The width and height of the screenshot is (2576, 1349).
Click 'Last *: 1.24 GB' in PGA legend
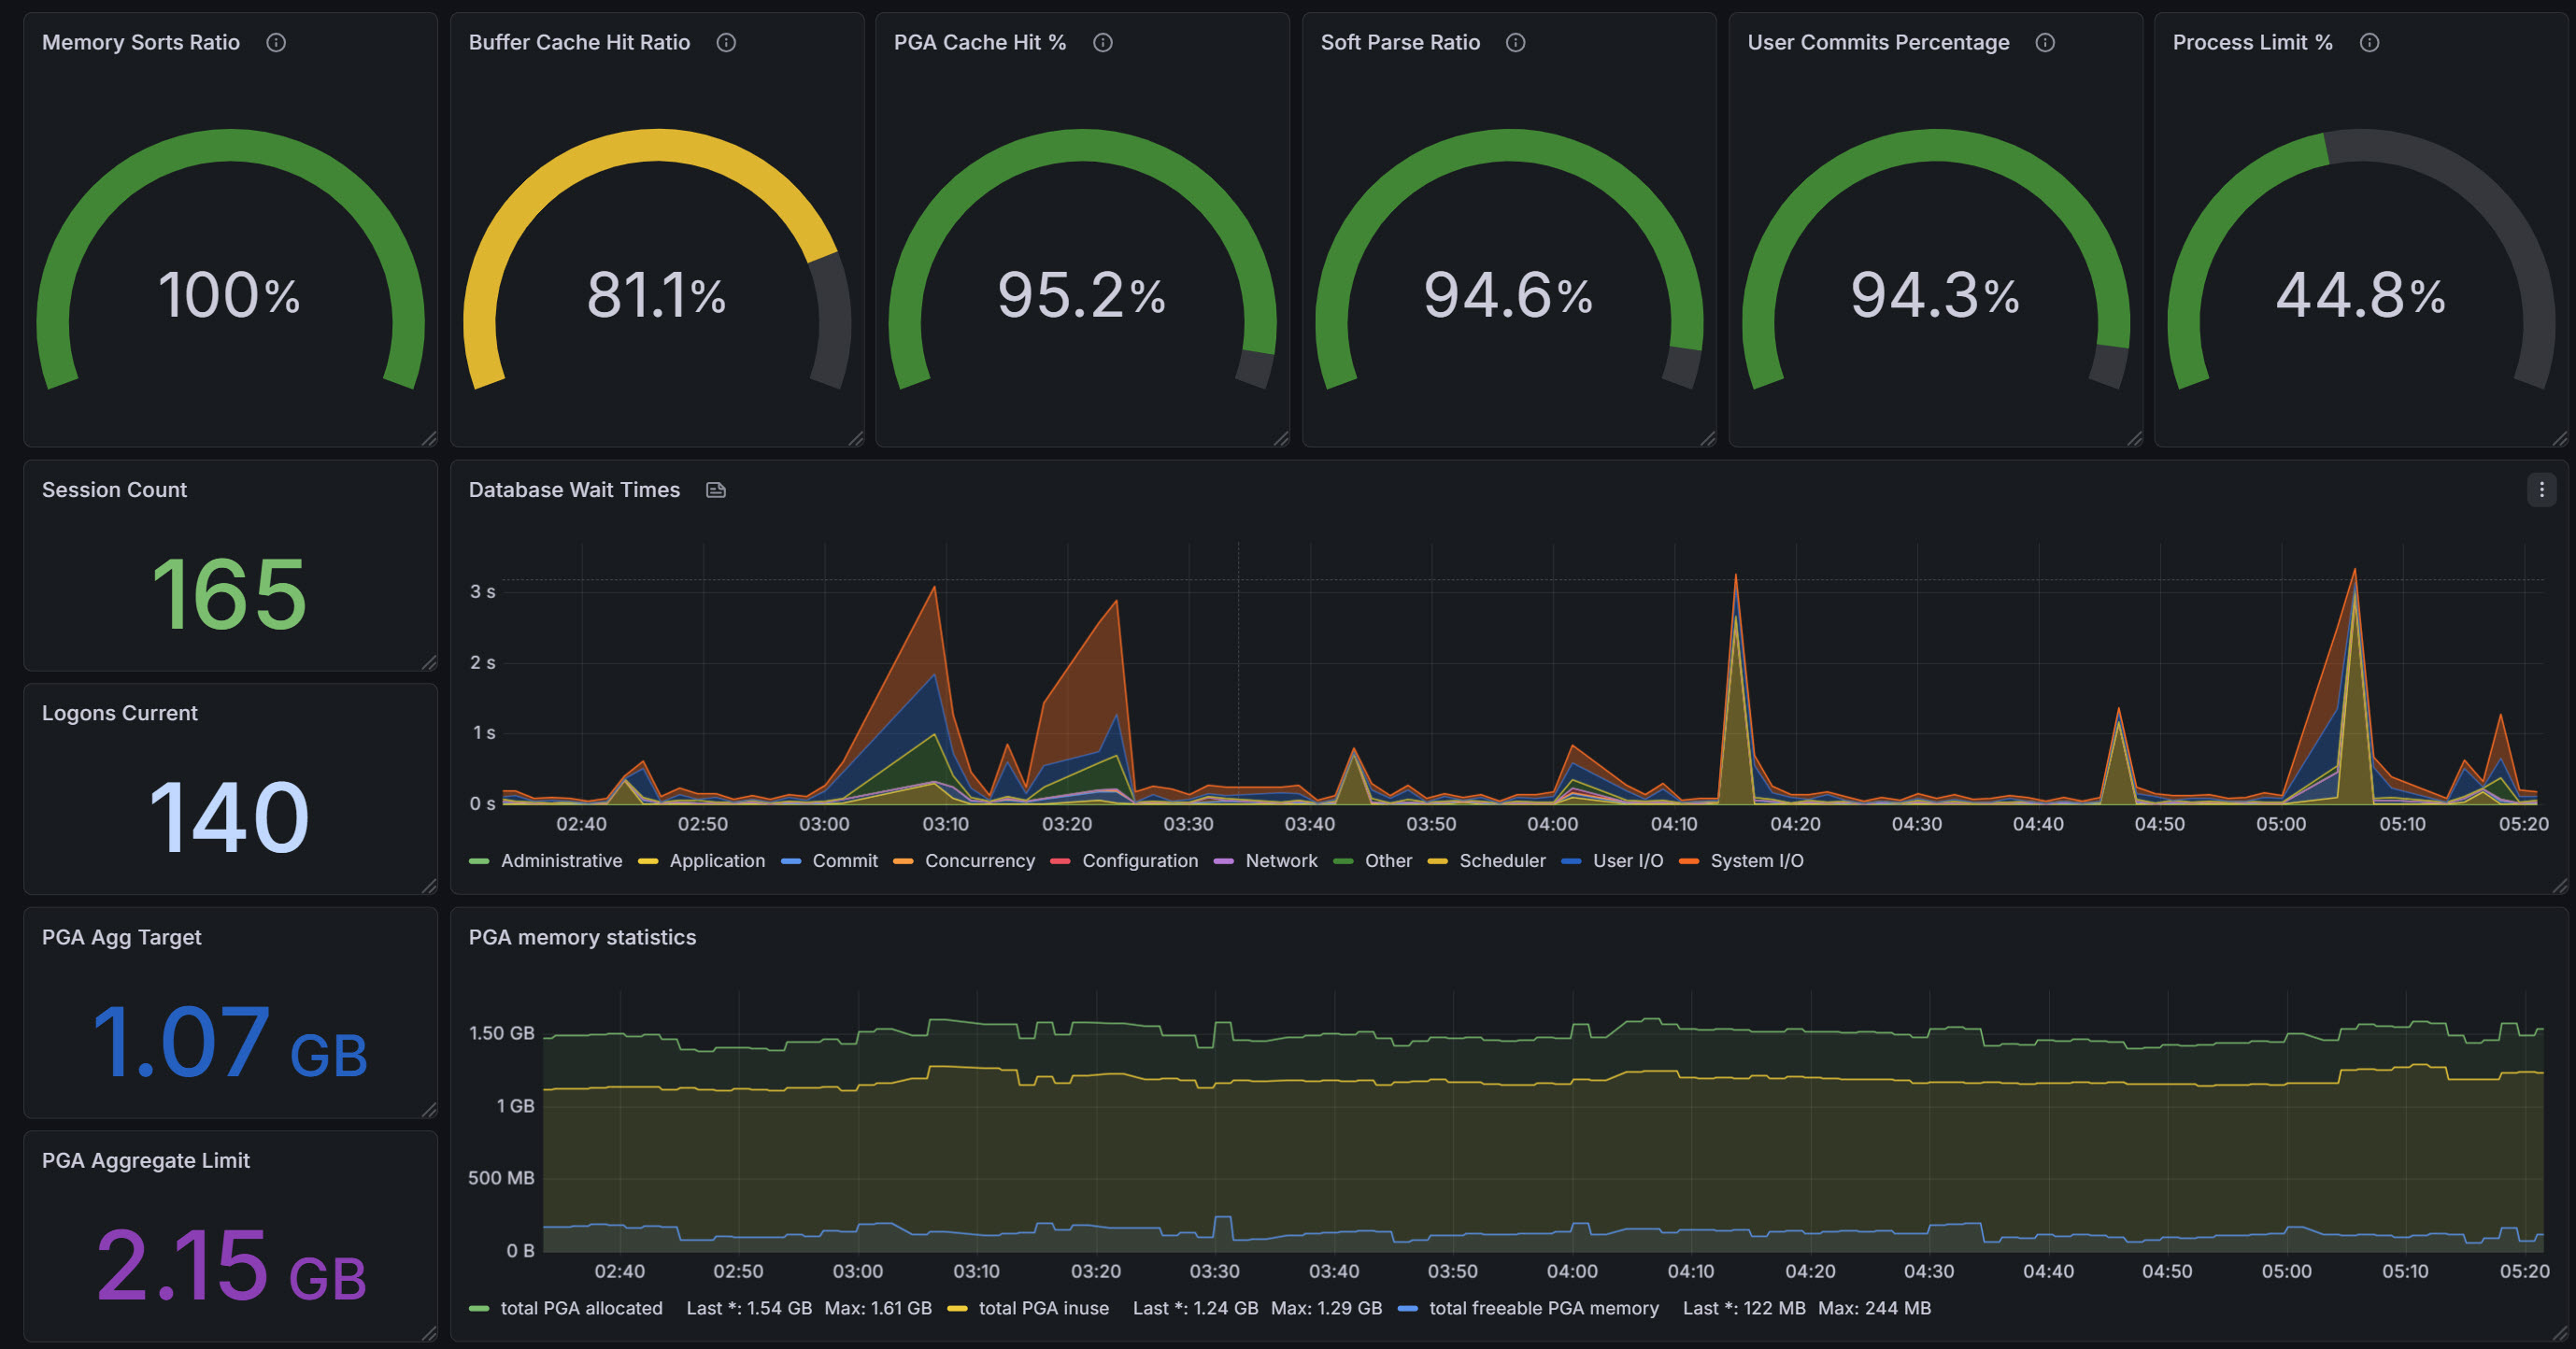coord(1195,1308)
